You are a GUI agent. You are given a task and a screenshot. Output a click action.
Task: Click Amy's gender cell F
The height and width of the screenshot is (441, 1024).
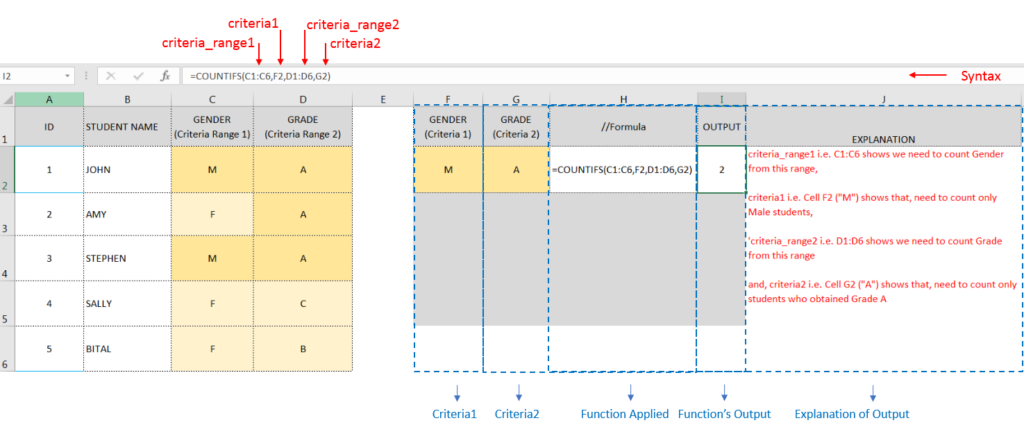(212, 214)
